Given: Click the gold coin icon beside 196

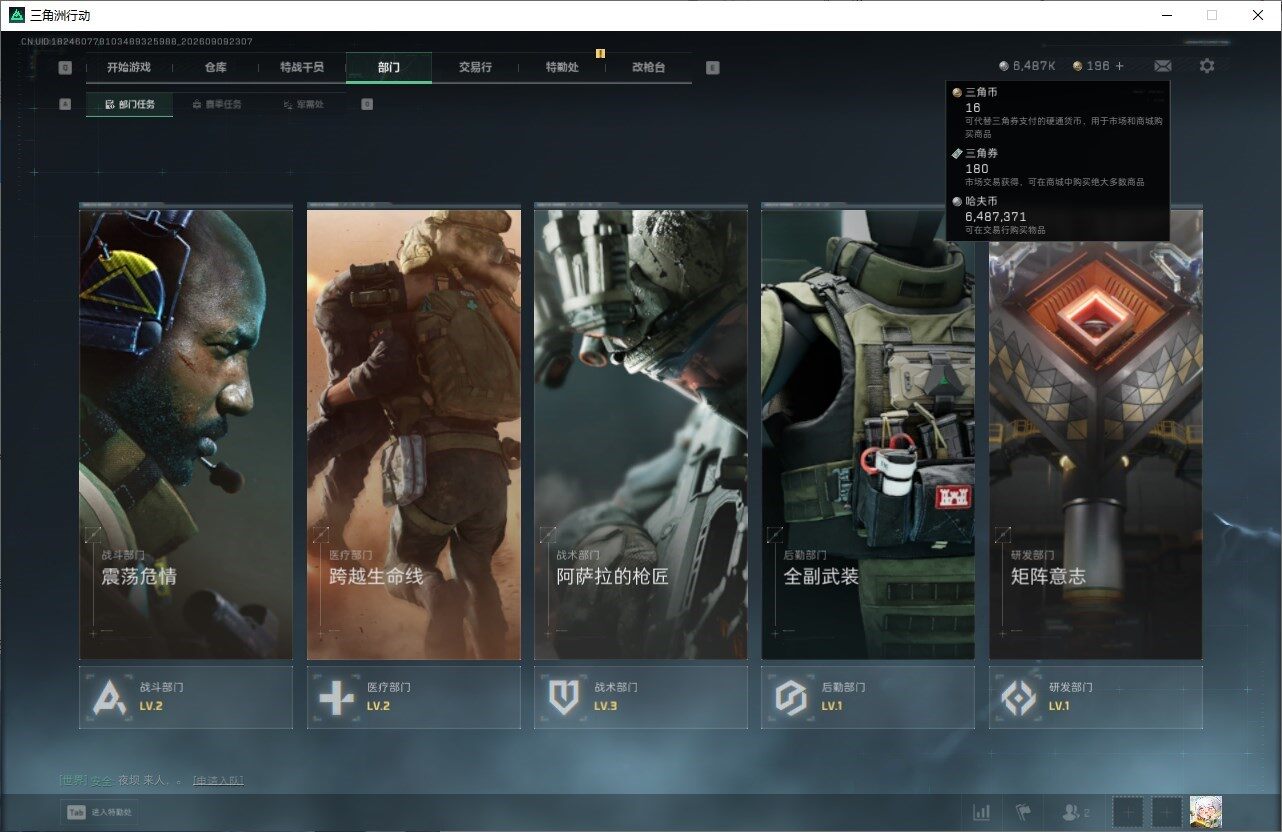Looking at the screenshot, I should [x=1077, y=66].
